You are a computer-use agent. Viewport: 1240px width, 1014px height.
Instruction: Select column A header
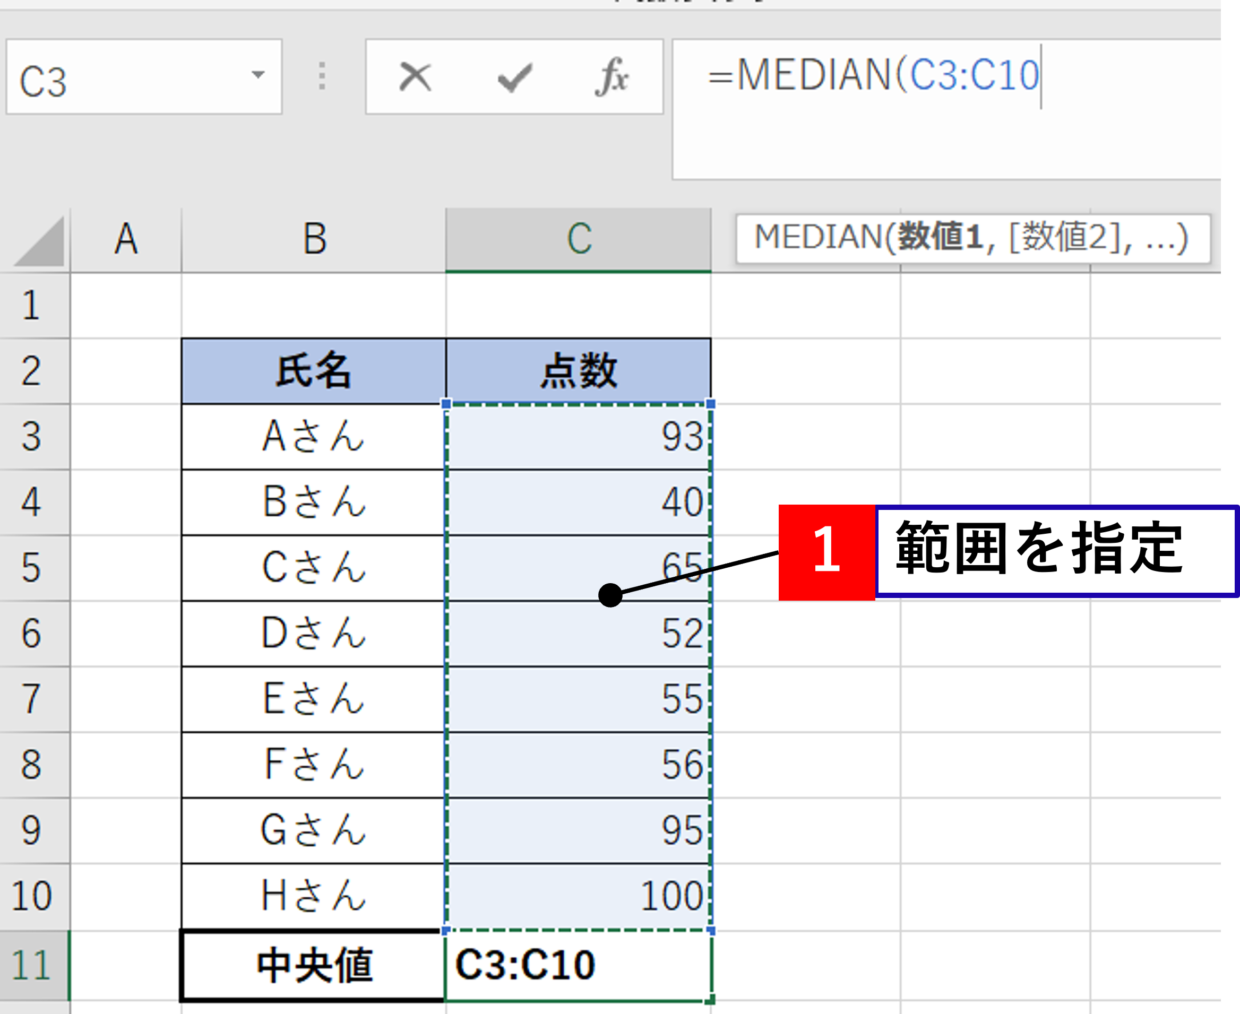coord(125,240)
